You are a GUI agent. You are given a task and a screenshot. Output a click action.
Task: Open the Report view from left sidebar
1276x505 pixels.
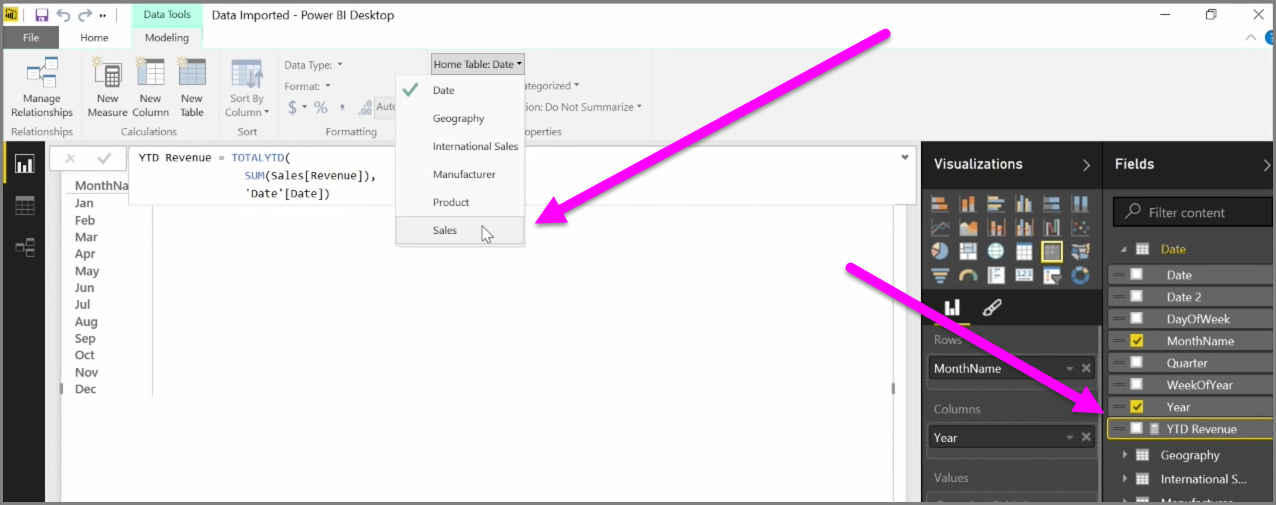tap(25, 163)
